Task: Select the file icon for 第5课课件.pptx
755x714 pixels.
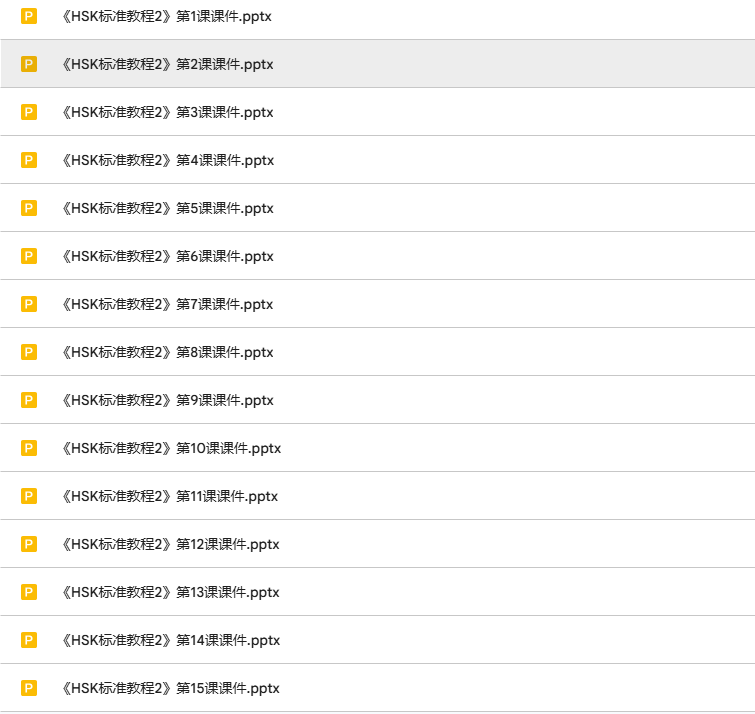Action: 29,208
